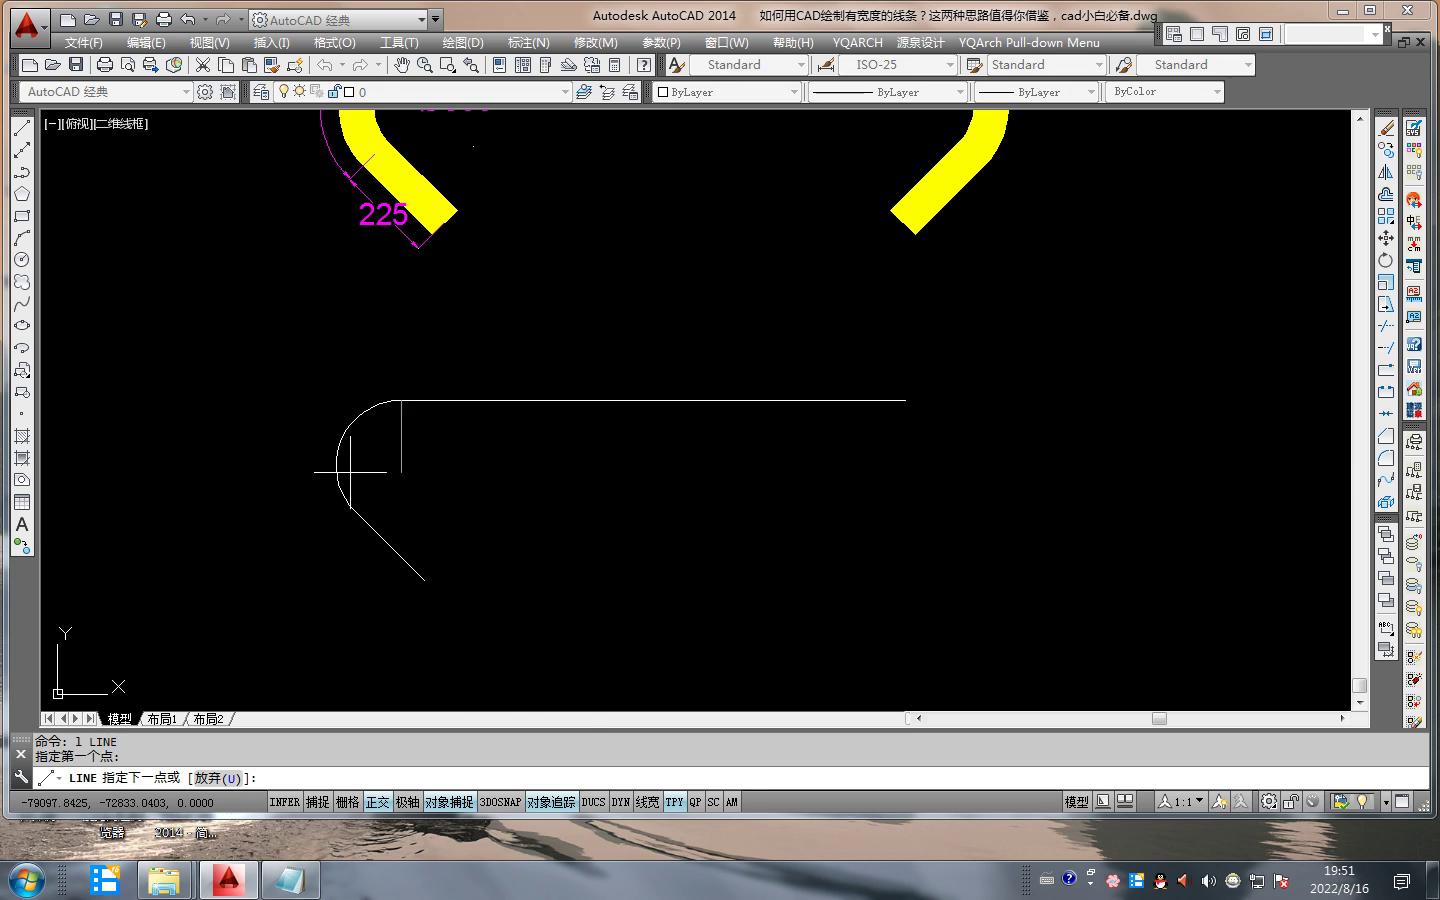Image resolution: width=1440 pixels, height=900 pixels.
Task: Open Layer Properties Manager icon
Action: click(x=261, y=92)
